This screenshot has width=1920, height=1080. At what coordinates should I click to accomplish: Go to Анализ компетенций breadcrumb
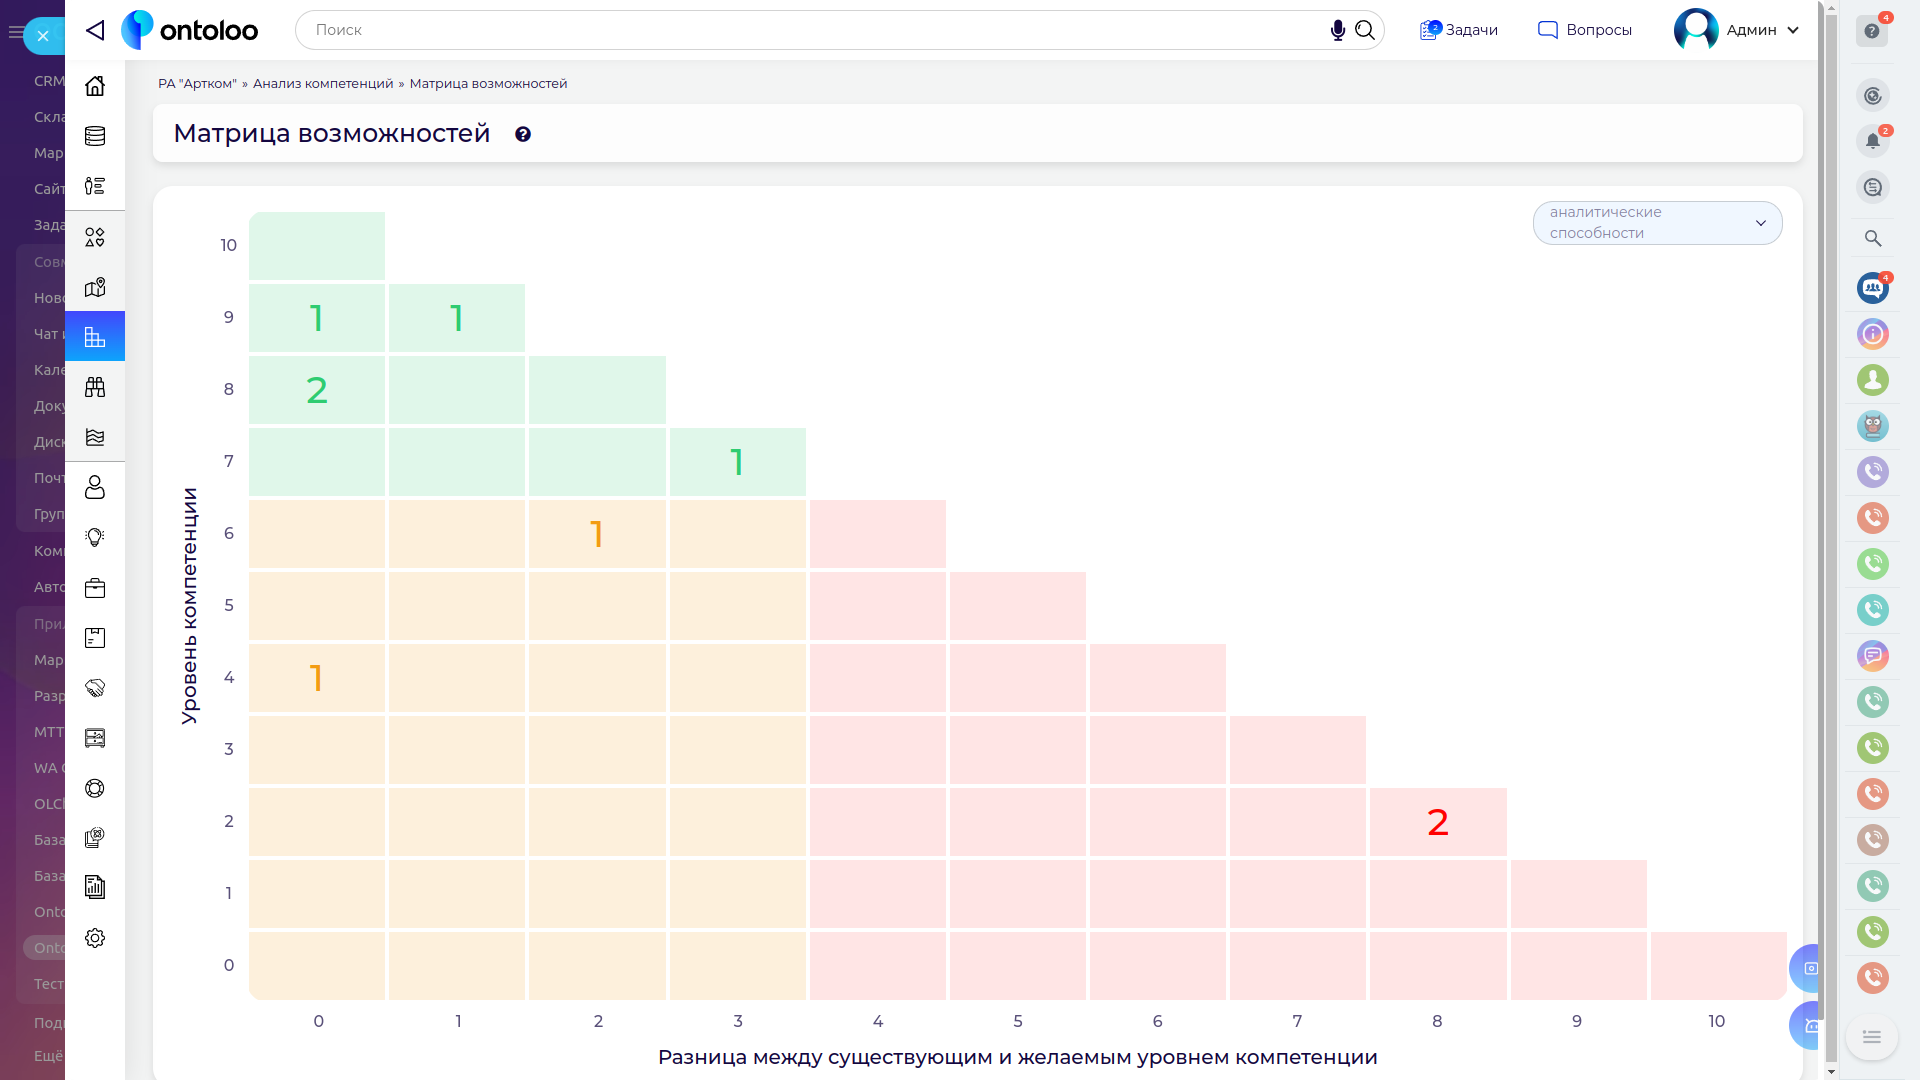[323, 84]
